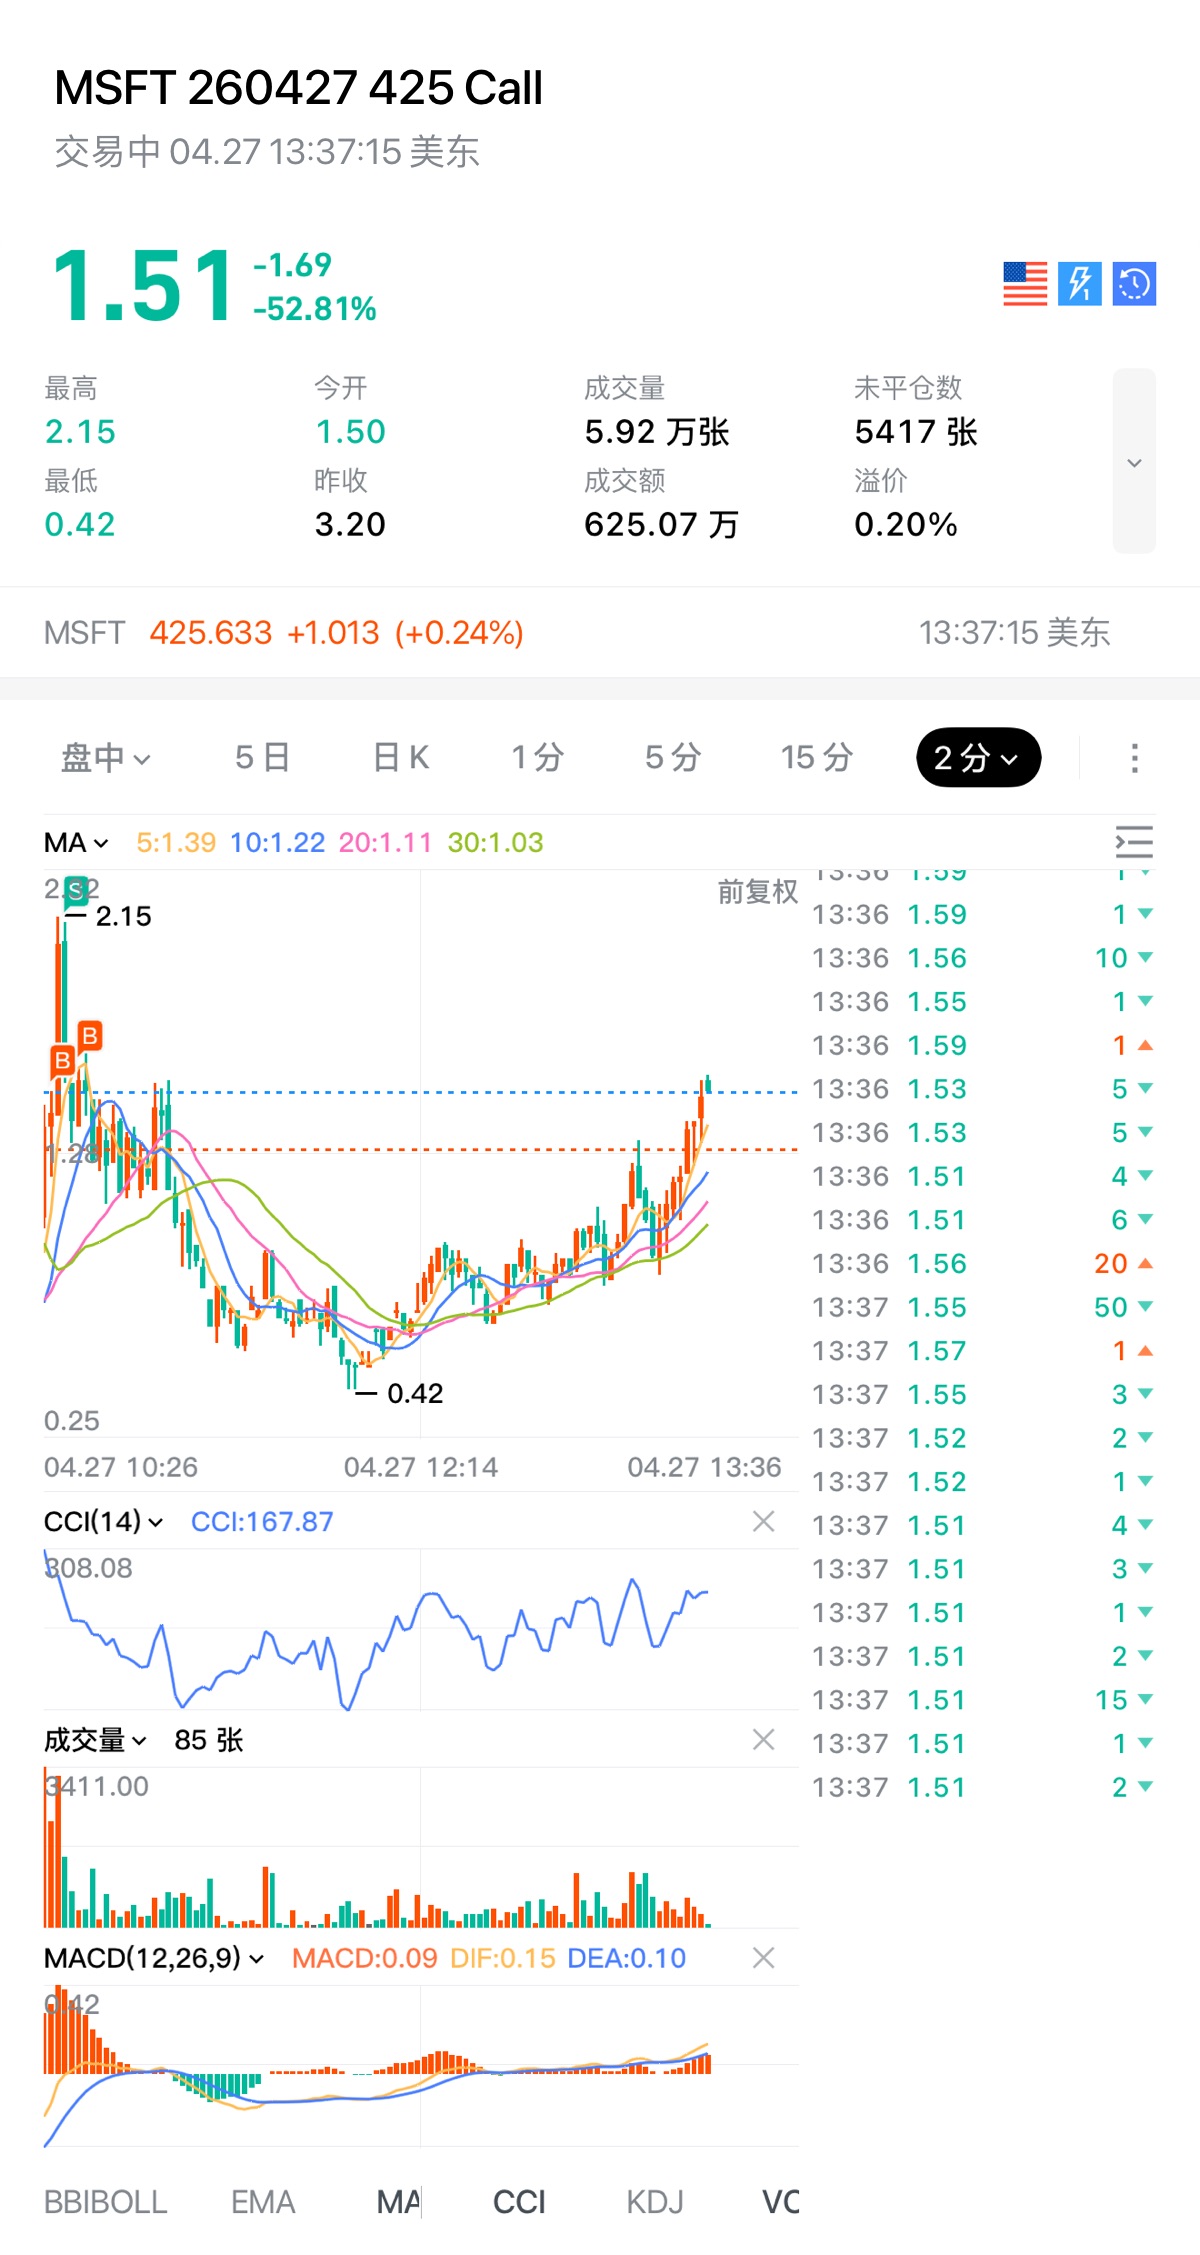Tap the upper orange B buy marker
Viewport: 1200px width, 2255px height.
(x=90, y=1035)
